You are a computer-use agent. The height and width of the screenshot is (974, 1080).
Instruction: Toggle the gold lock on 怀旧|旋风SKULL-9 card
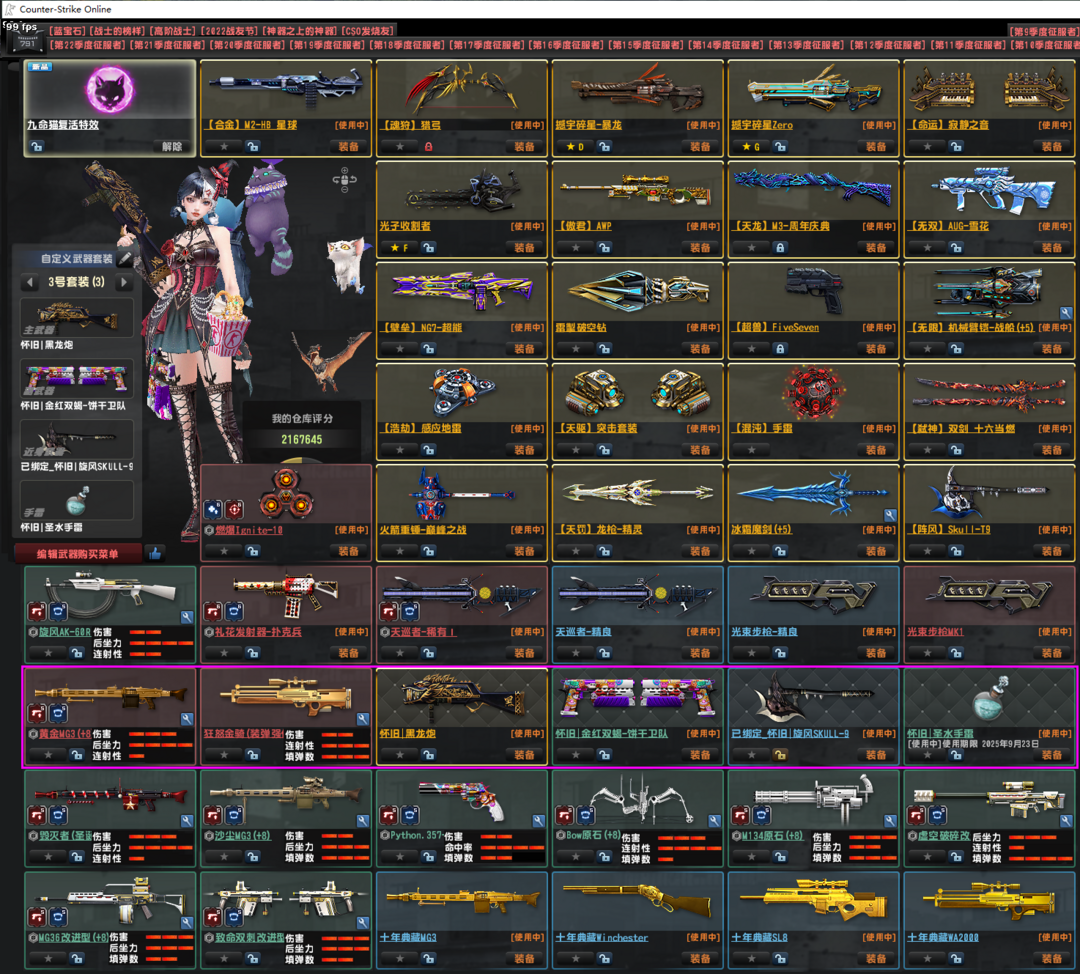tap(780, 755)
